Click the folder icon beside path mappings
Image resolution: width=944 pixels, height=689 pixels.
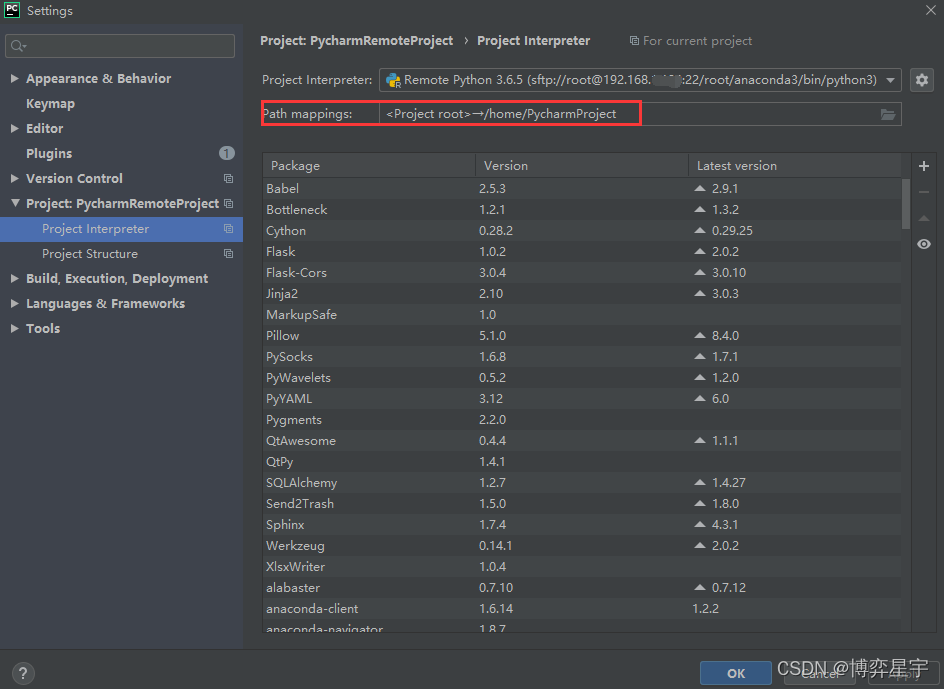click(x=888, y=114)
